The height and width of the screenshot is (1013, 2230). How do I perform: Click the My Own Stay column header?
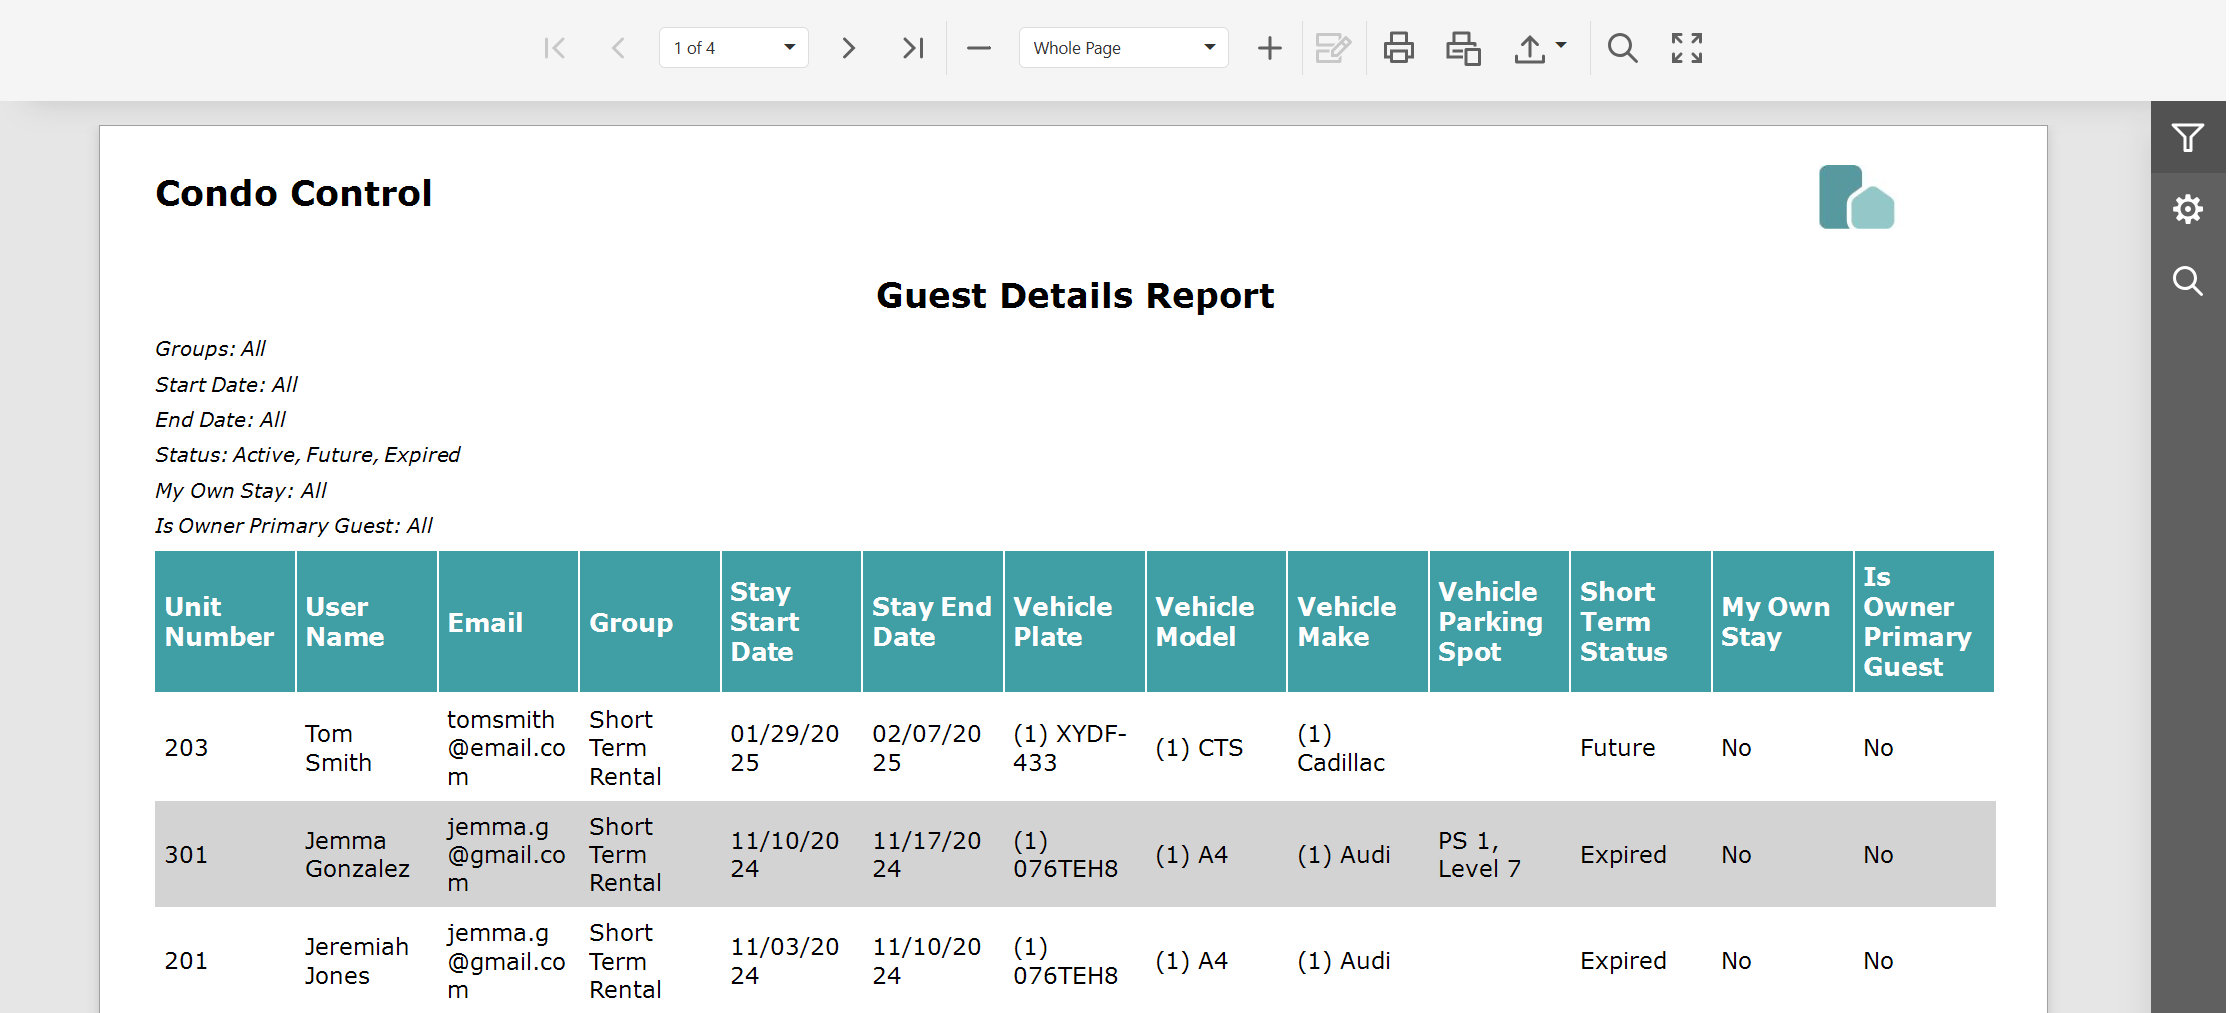[1783, 622]
